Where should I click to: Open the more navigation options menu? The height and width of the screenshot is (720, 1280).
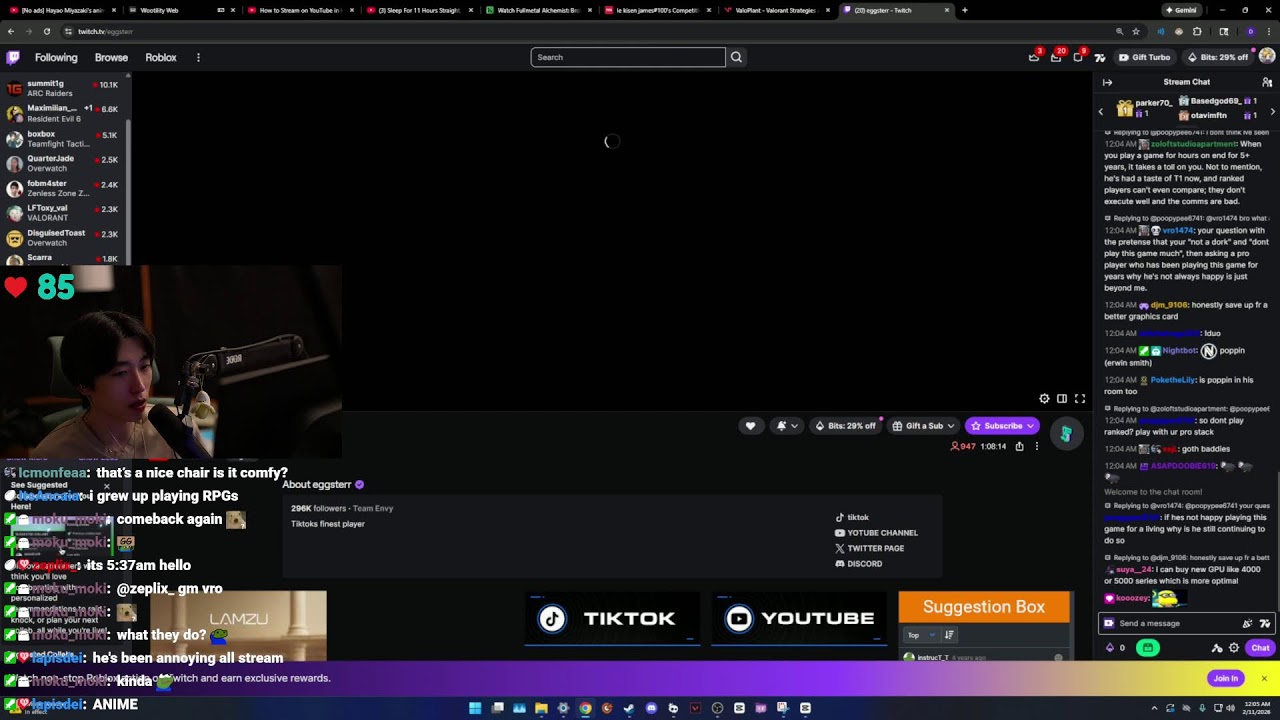coord(198,57)
